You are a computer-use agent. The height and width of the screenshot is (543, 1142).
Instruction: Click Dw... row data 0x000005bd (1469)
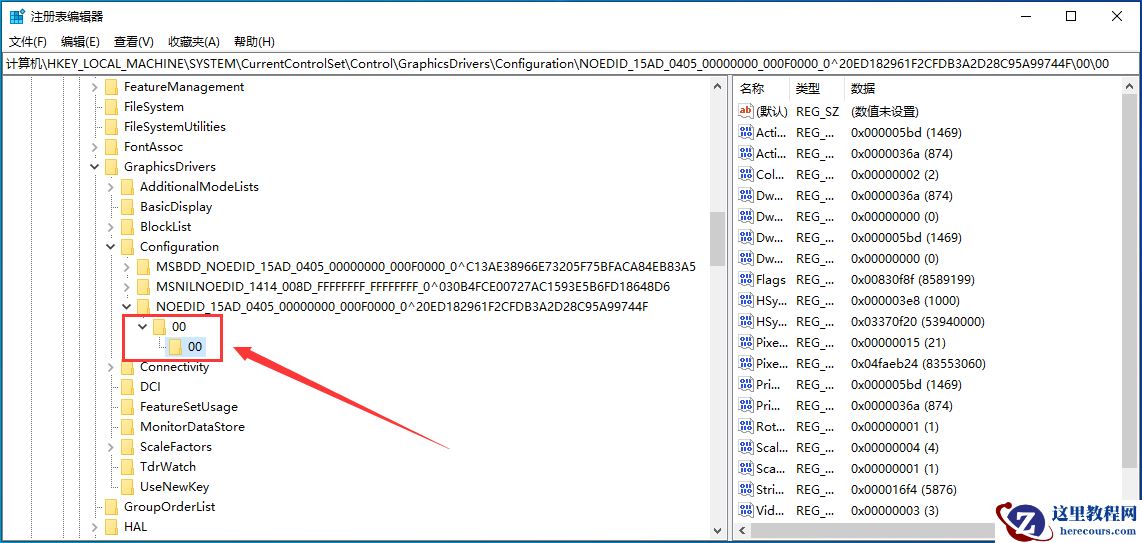coord(906,238)
